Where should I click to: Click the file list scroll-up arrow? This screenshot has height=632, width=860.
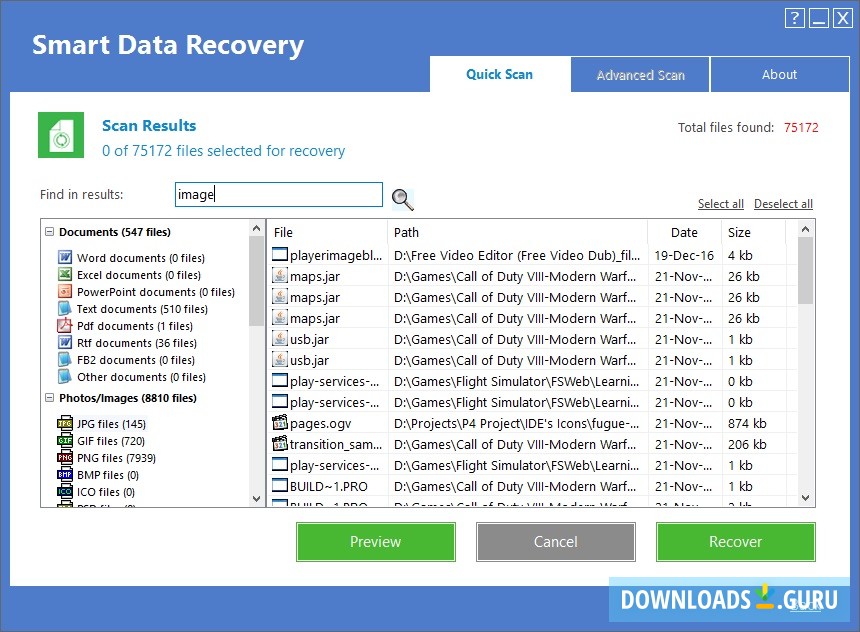tap(805, 229)
